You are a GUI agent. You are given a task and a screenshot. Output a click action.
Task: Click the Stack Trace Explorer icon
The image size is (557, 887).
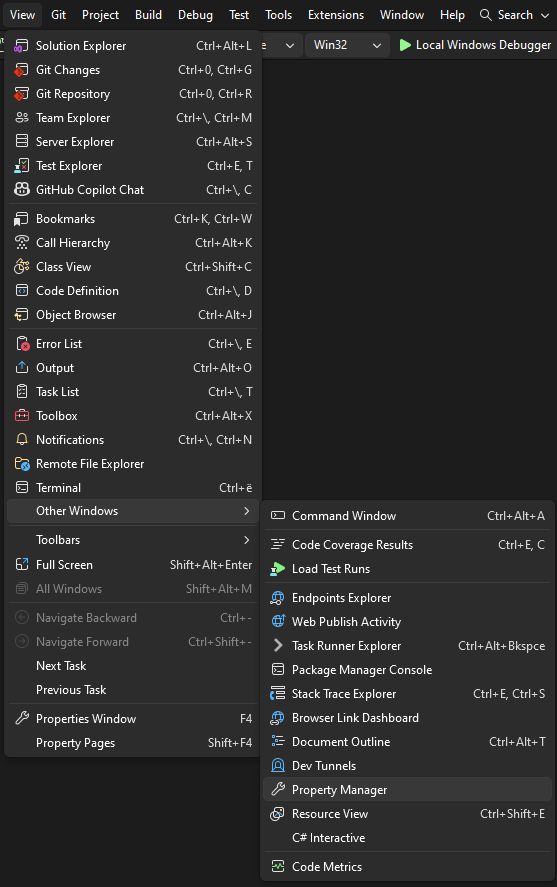[278, 694]
